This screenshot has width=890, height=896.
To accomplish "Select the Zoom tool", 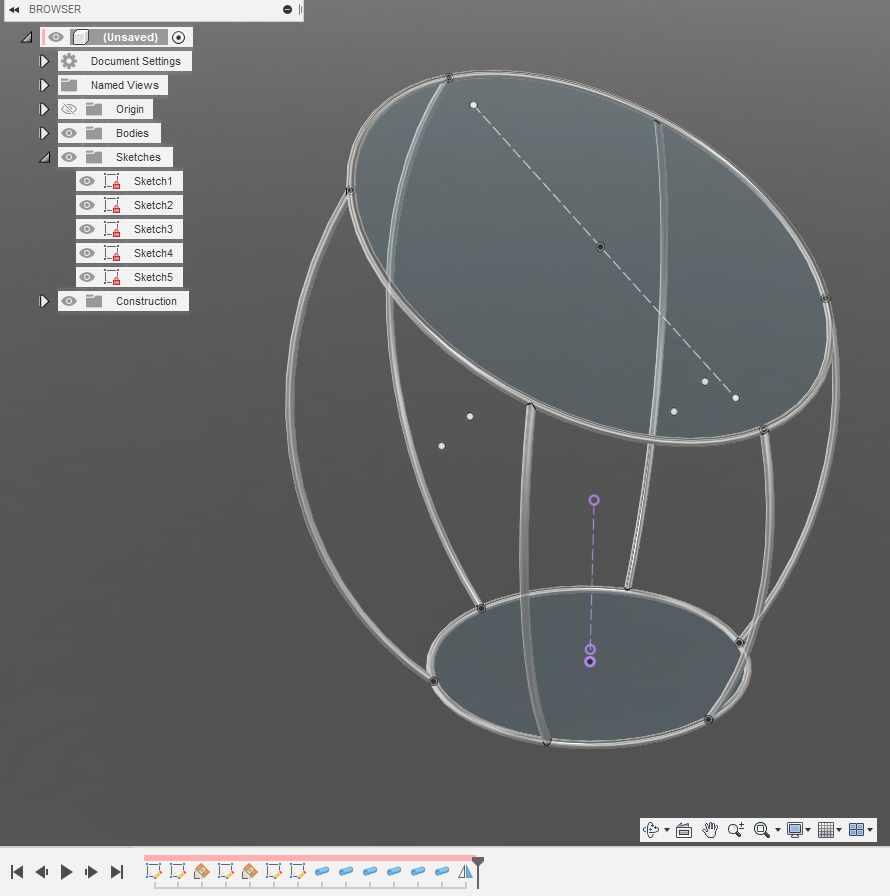I will pyautogui.click(x=734, y=830).
